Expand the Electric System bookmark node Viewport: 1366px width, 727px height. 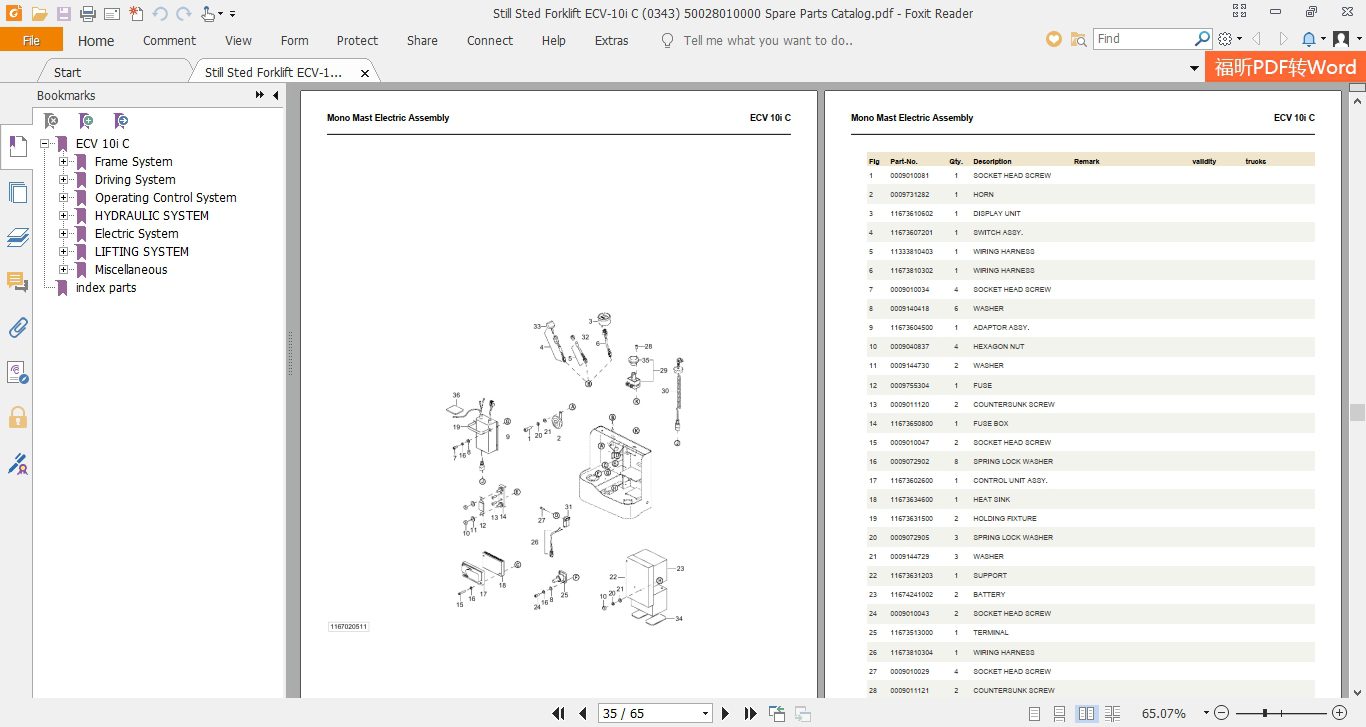coord(64,233)
